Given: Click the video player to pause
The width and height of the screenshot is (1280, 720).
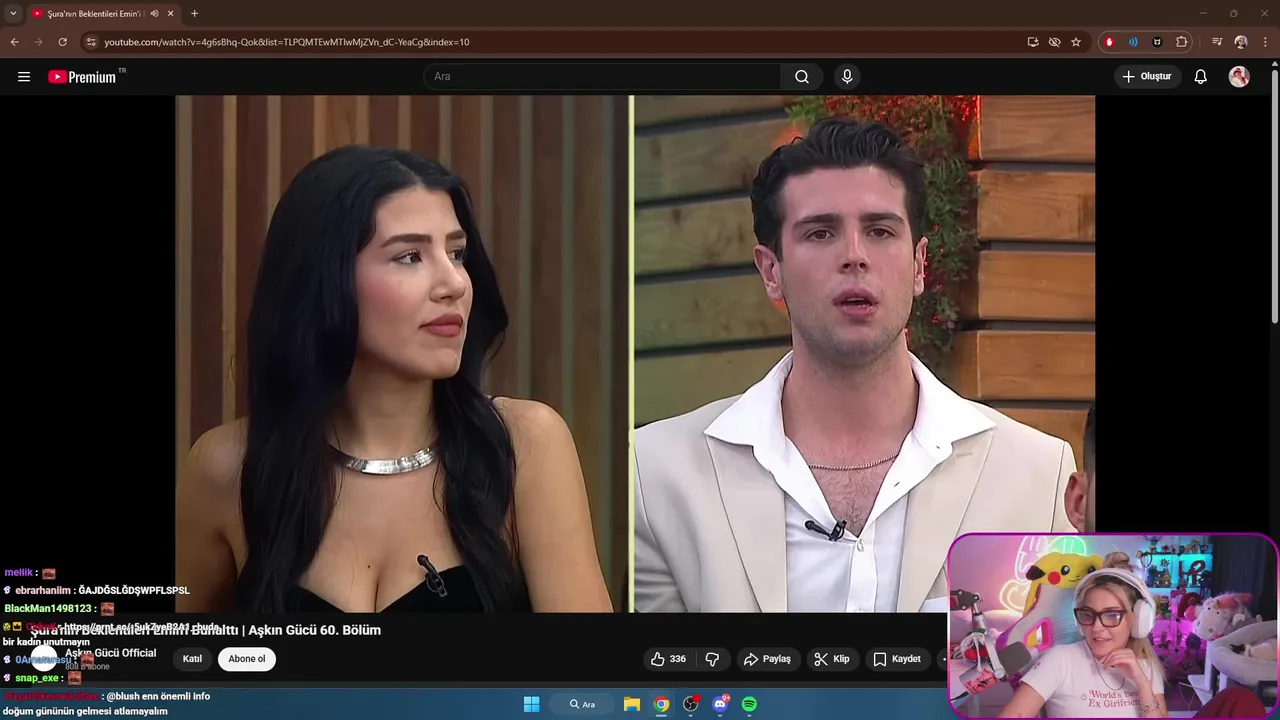Looking at the screenshot, I should 635,353.
